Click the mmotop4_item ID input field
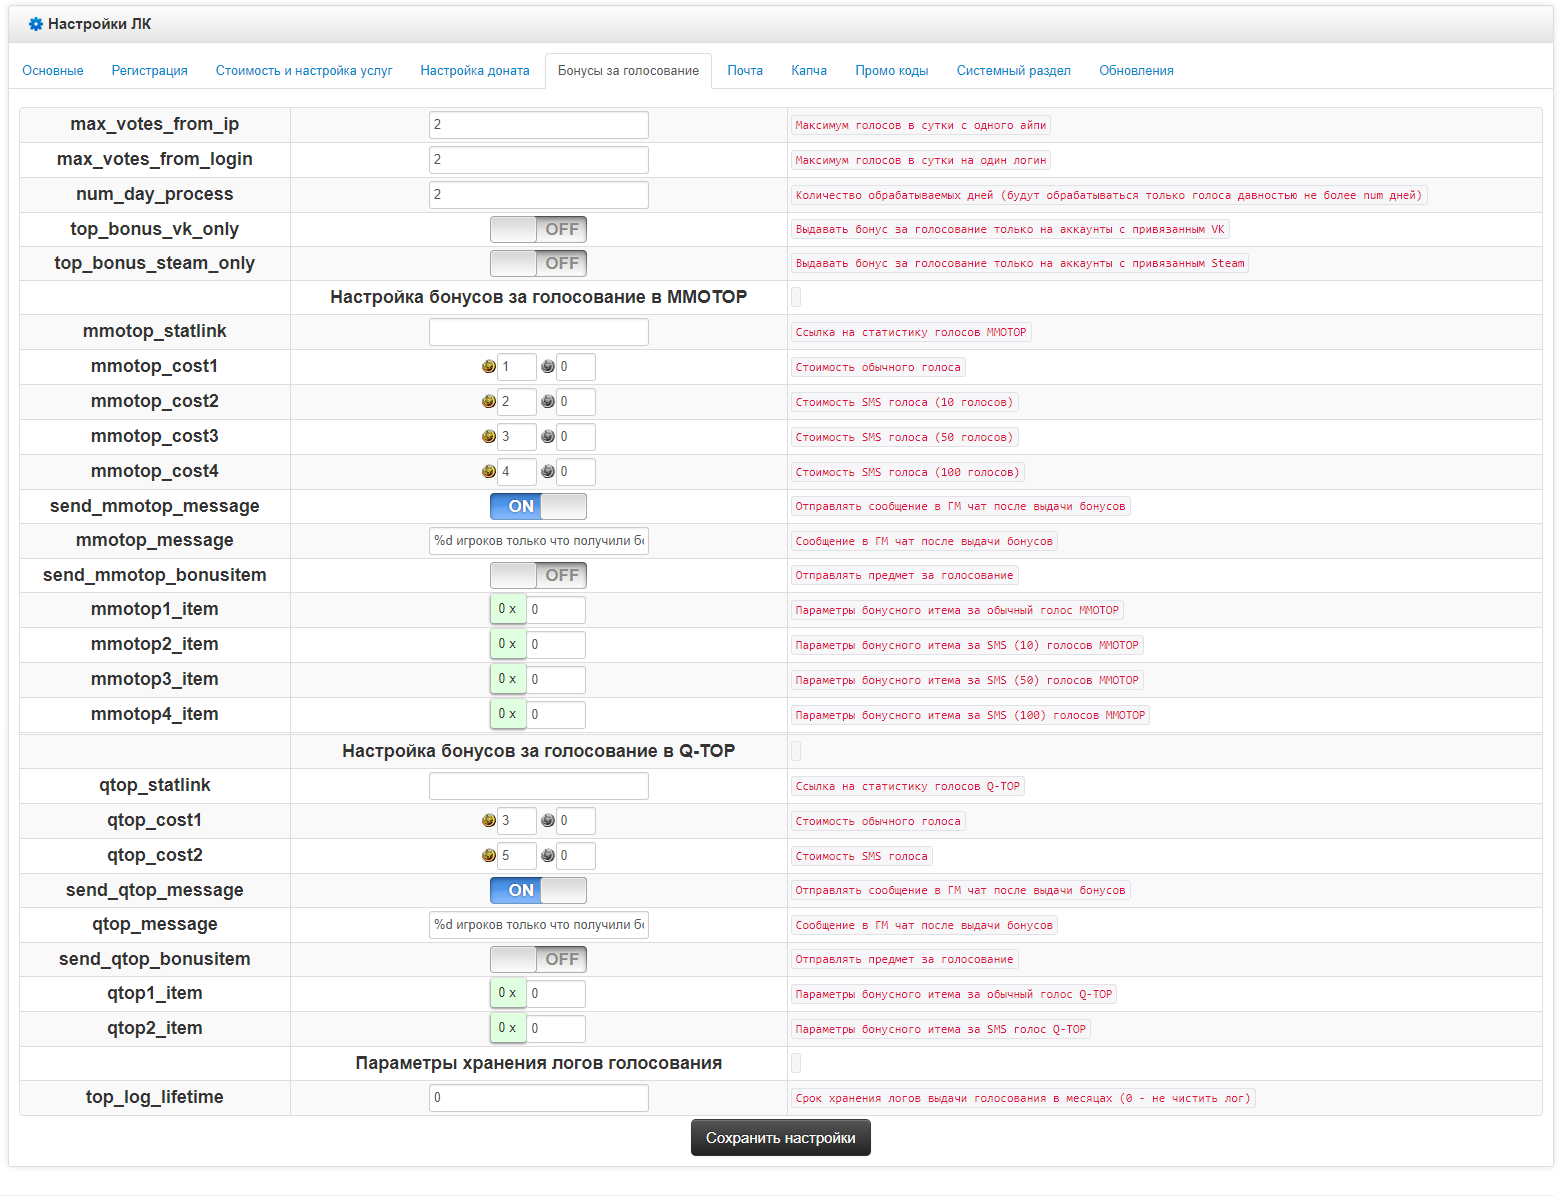The image size is (1561, 1196). coord(556,715)
